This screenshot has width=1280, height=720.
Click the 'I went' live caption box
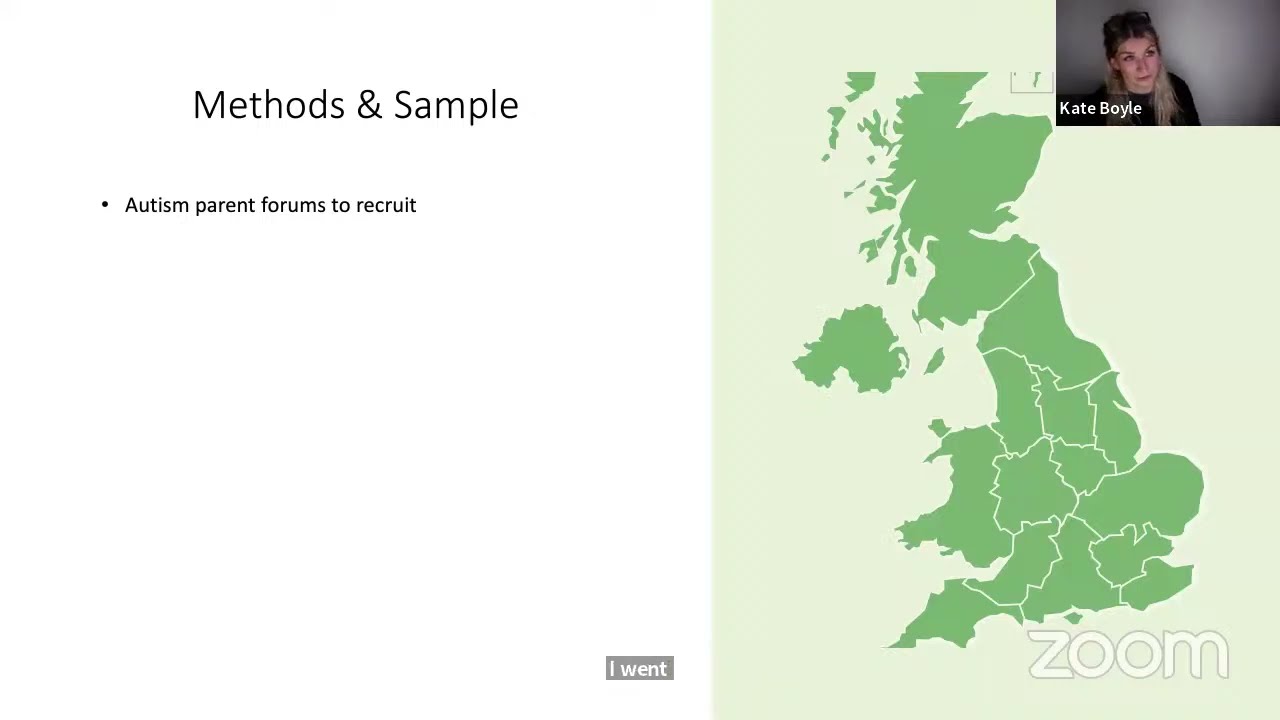(640, 669)
